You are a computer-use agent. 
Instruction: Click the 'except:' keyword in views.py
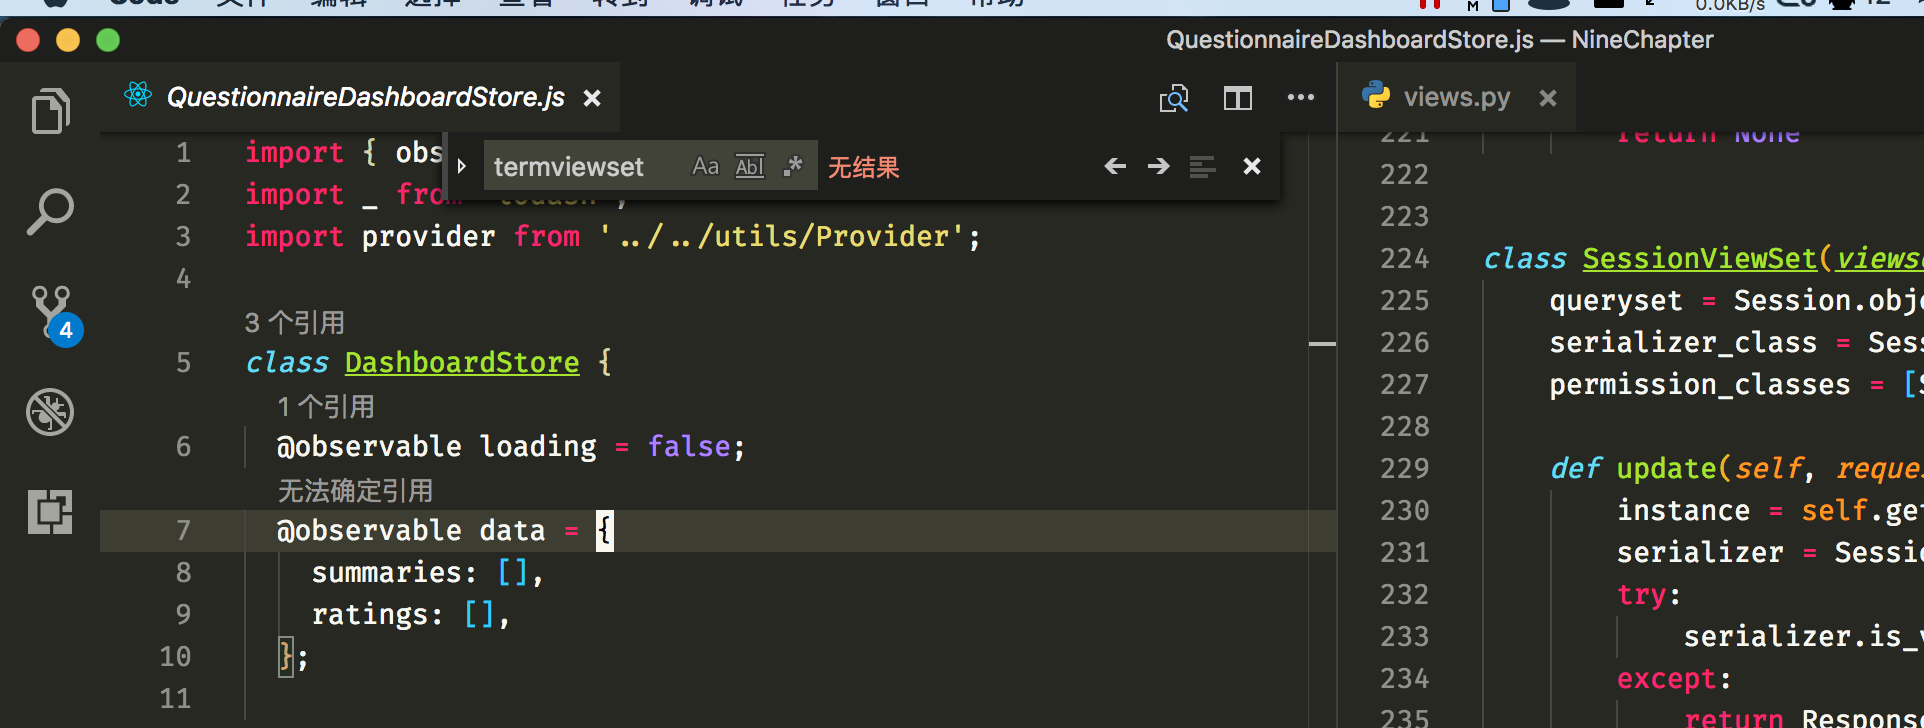pos(1674,678)
